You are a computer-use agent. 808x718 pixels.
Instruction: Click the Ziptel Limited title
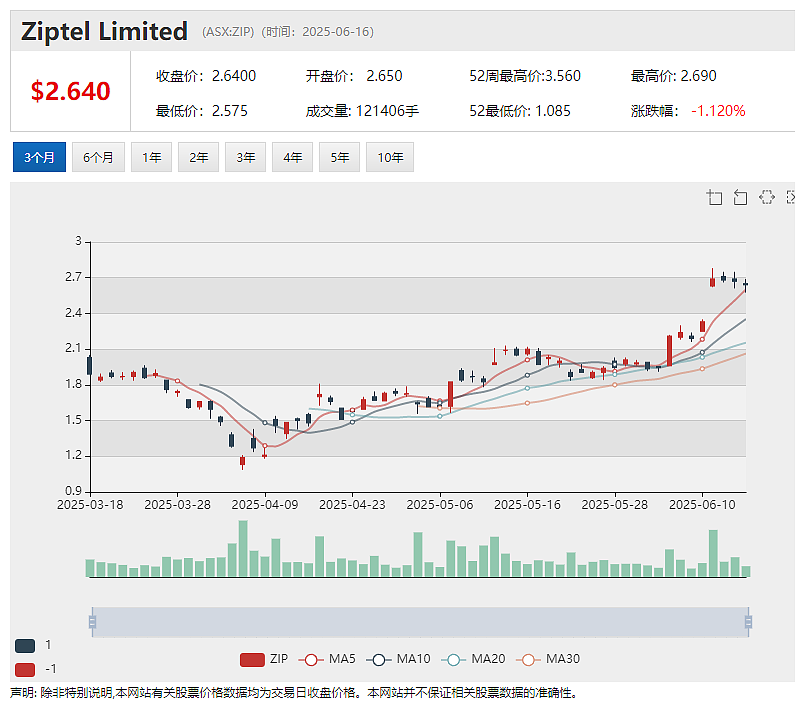point(104,31)
